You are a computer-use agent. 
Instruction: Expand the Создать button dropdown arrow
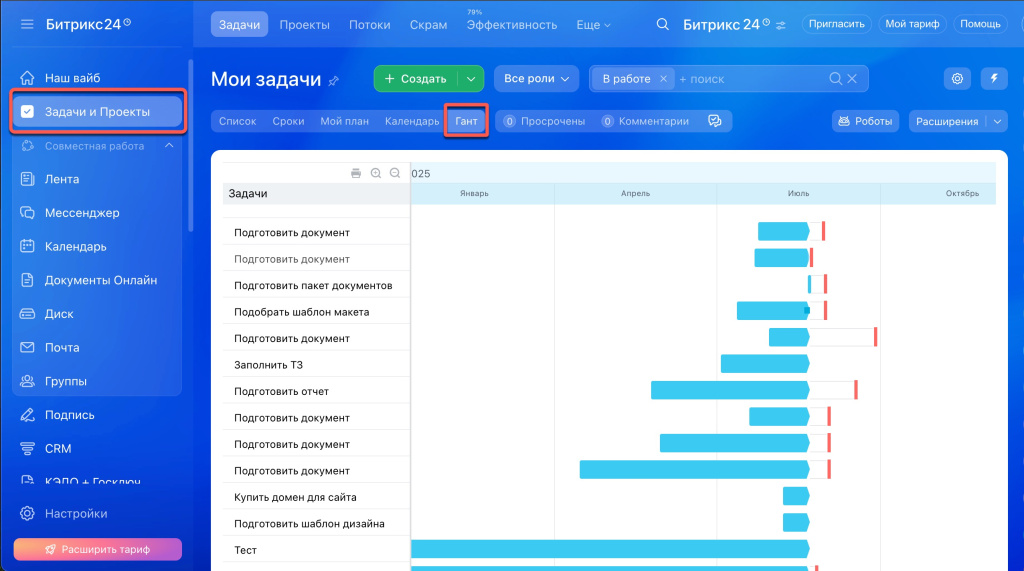pyautogui.click(x=471, y=79)
